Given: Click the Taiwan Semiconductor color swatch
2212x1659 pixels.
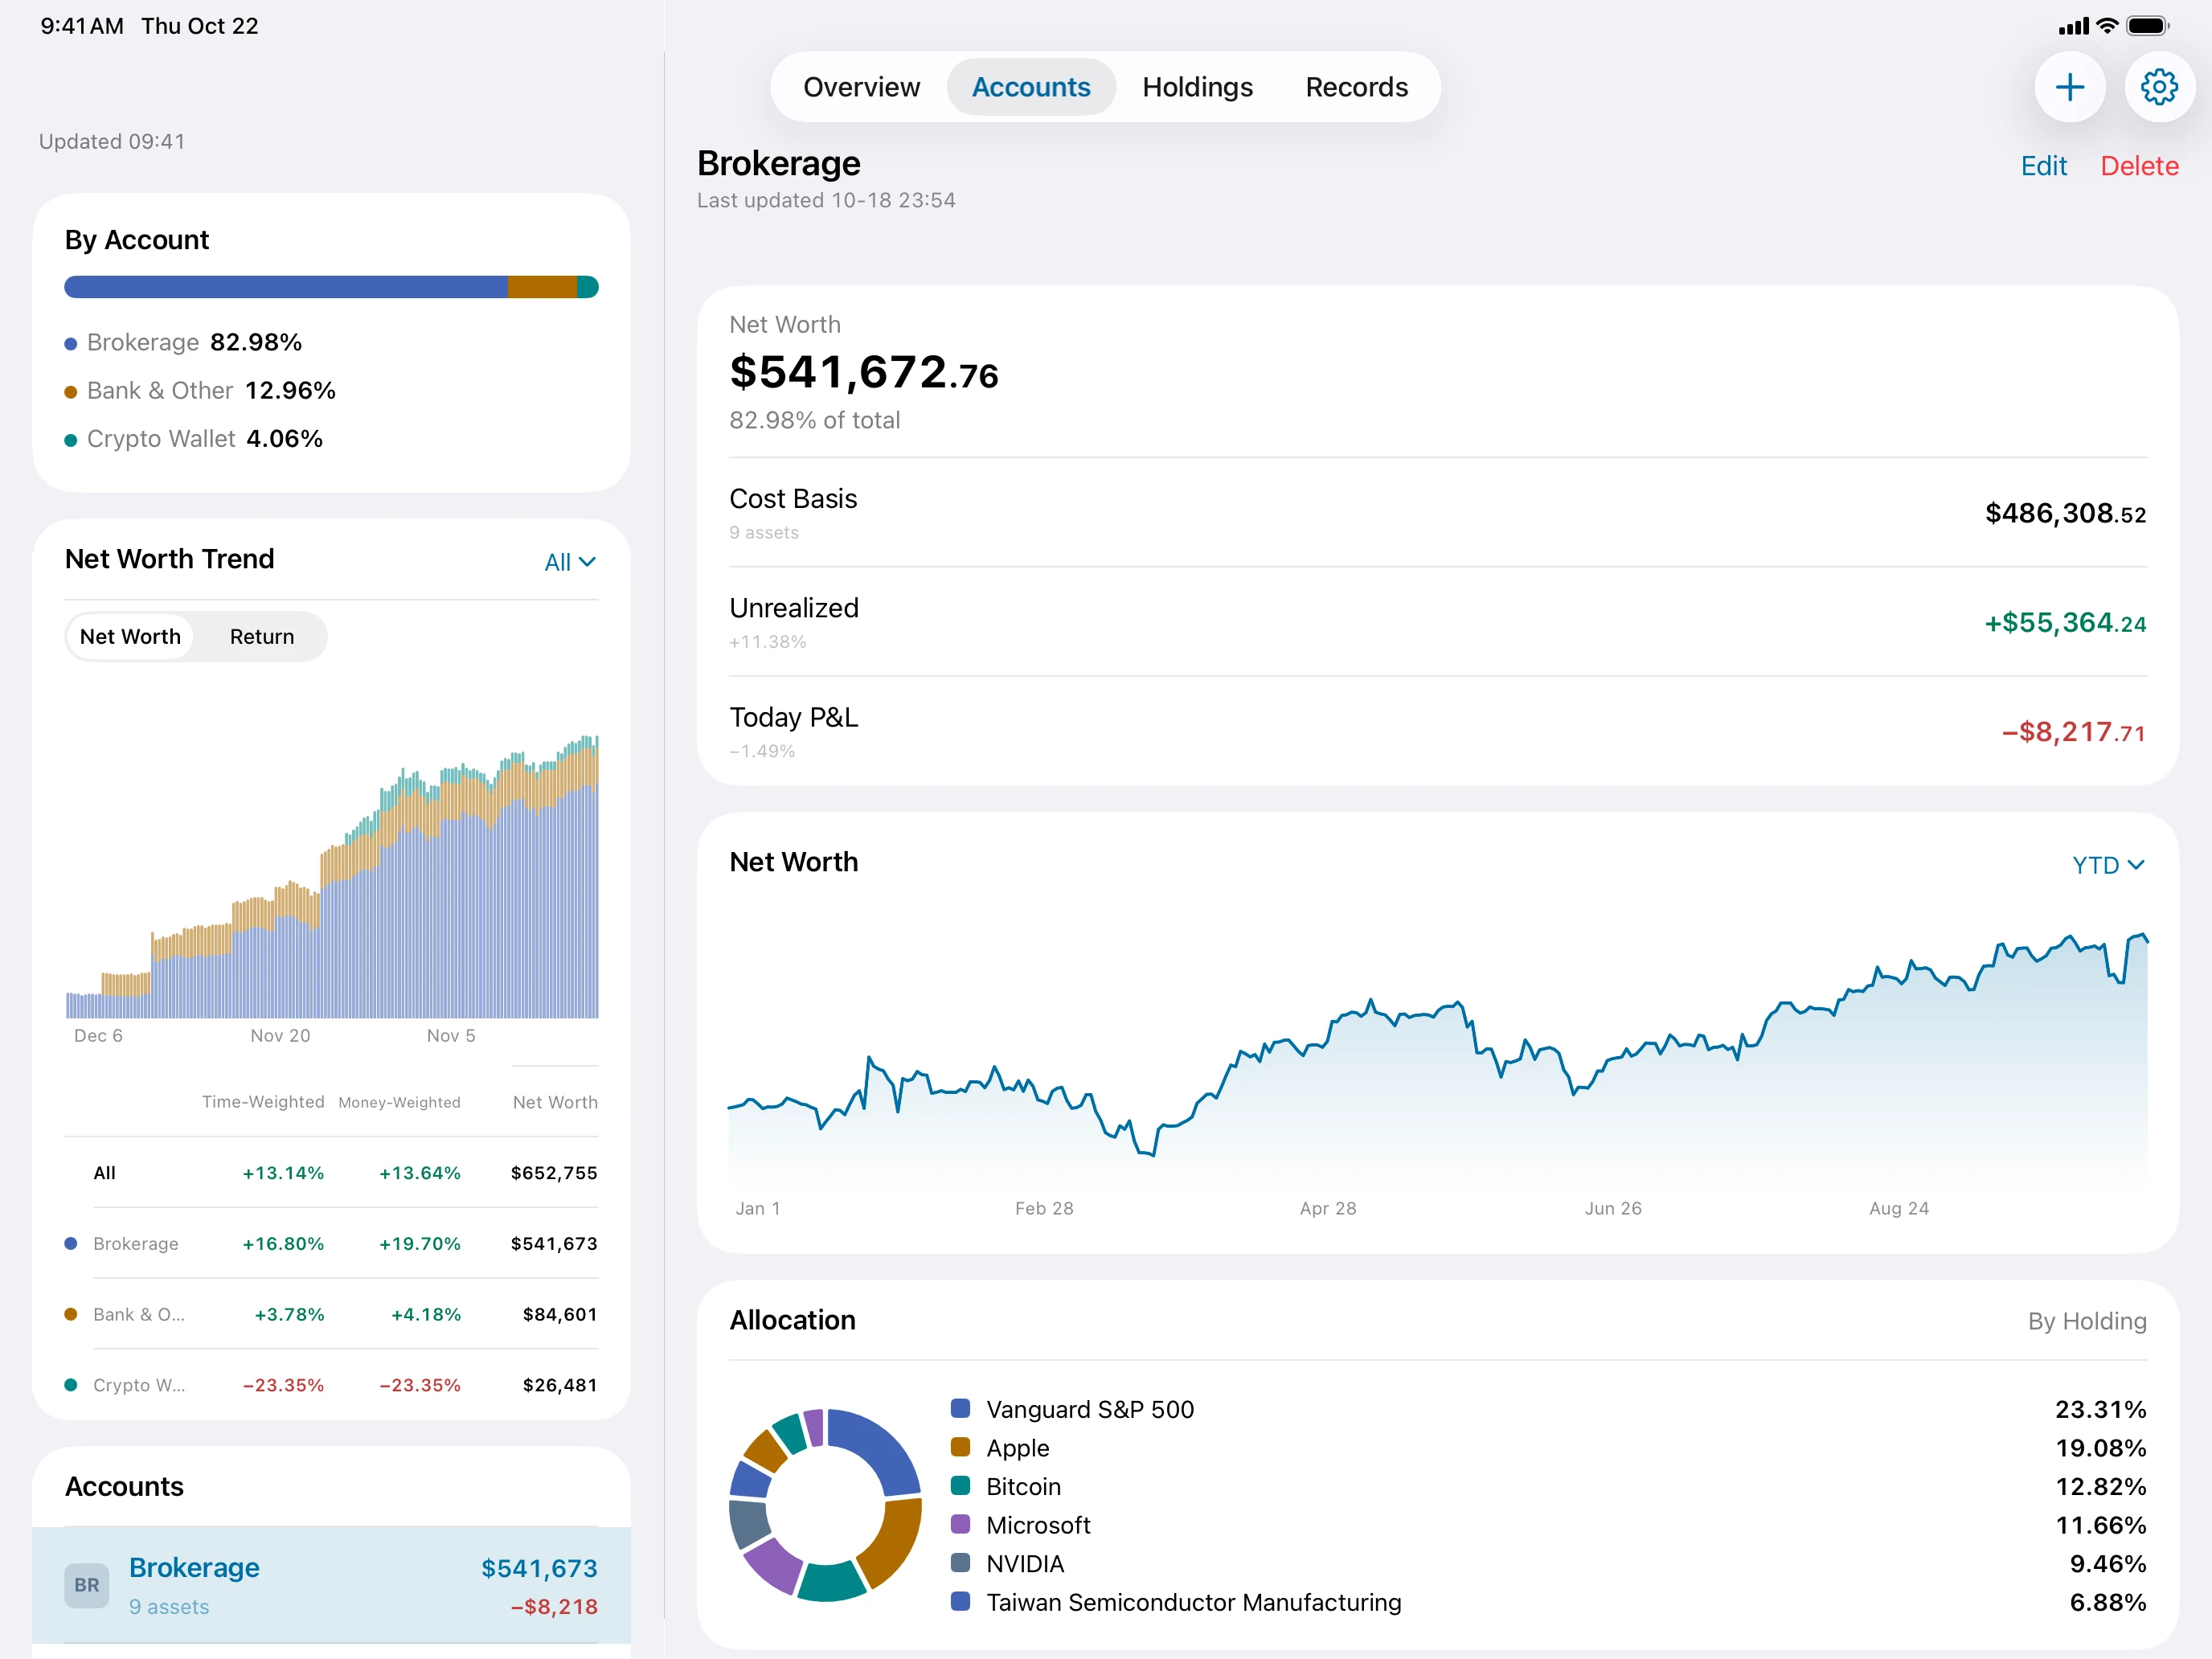Looking at the screenshot, I should [960, 1601].
